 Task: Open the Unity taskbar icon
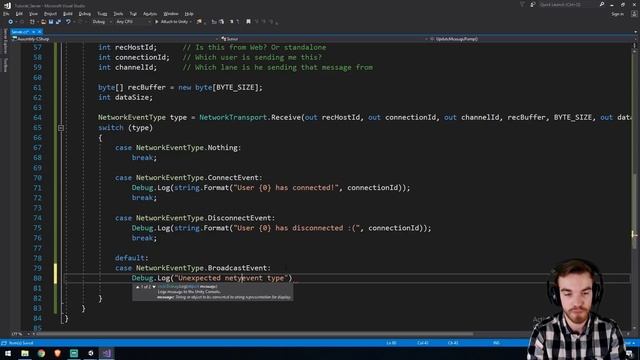(x=91, y=353)
